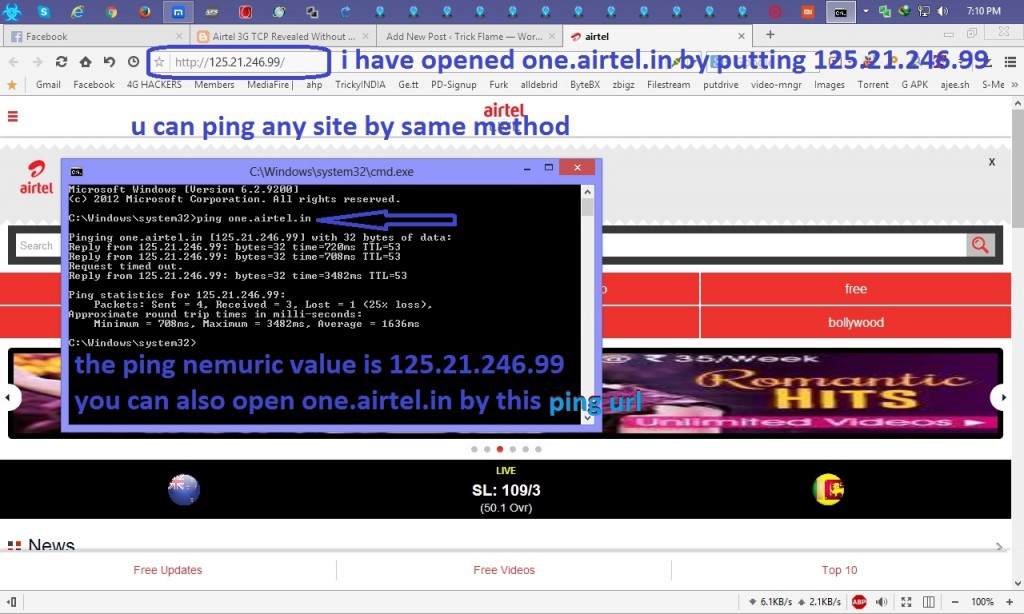Click the Top 10 link
Viewport: 1024px width, 614px height.
pos(839,570)
